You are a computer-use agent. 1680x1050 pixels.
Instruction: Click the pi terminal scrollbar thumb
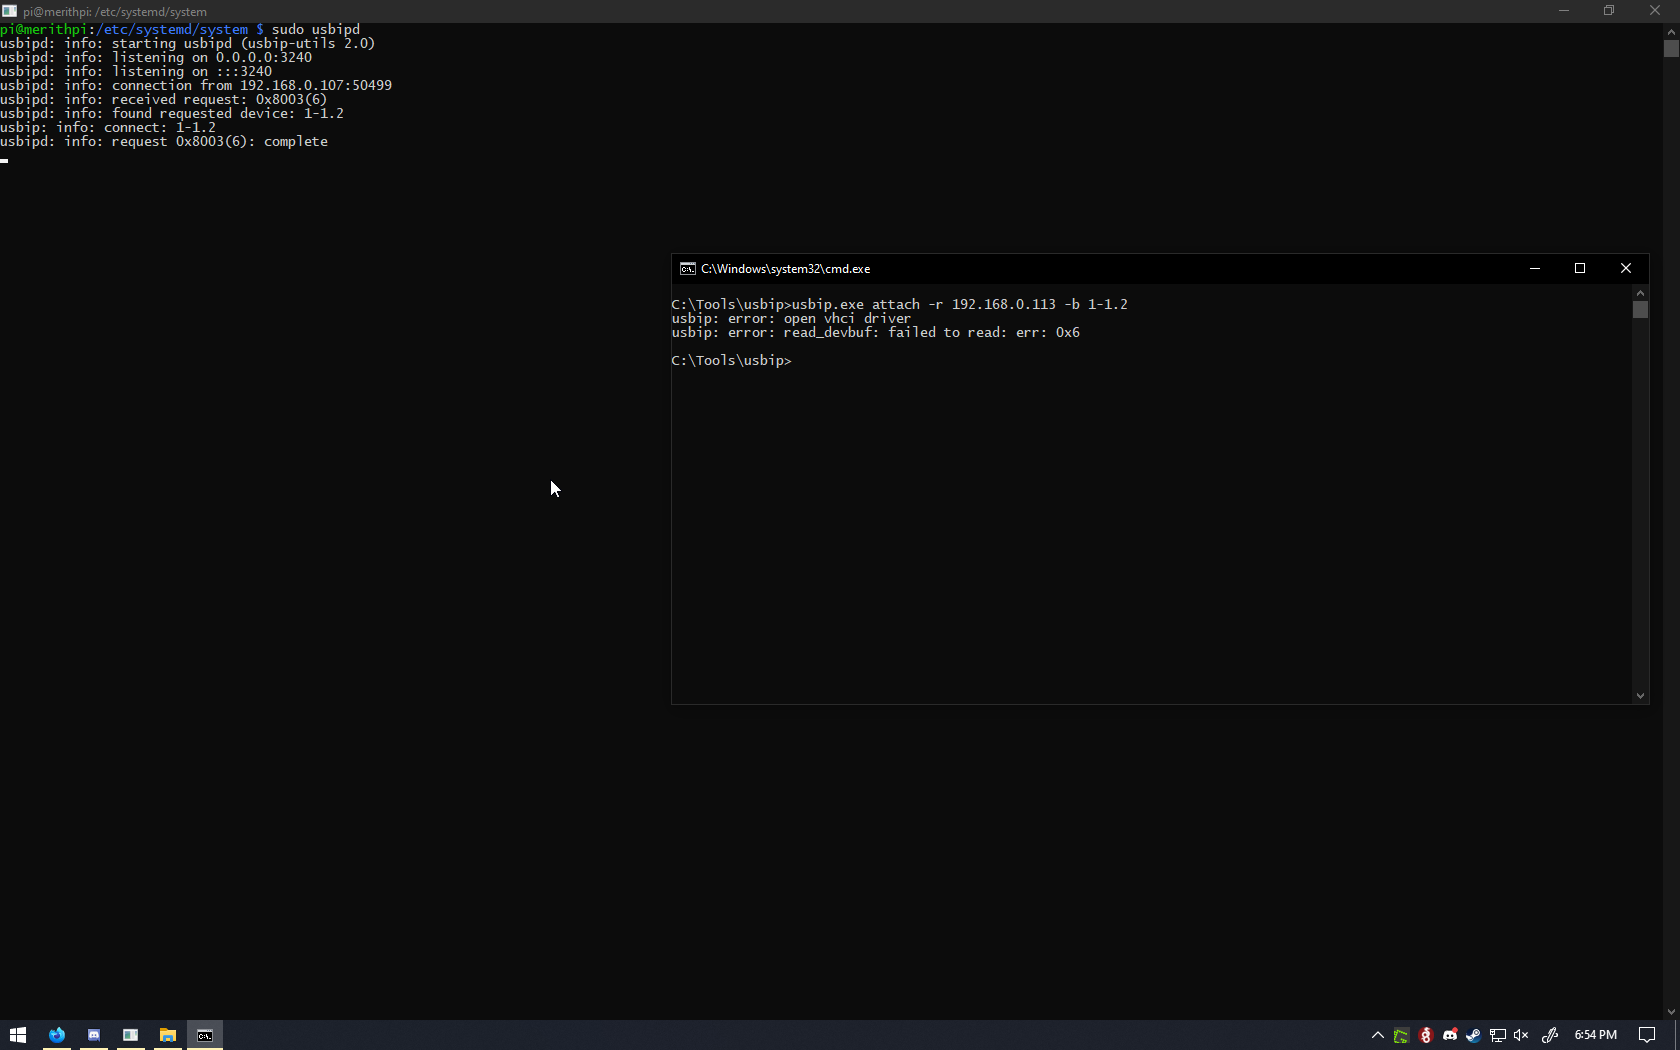(1671, 48)
